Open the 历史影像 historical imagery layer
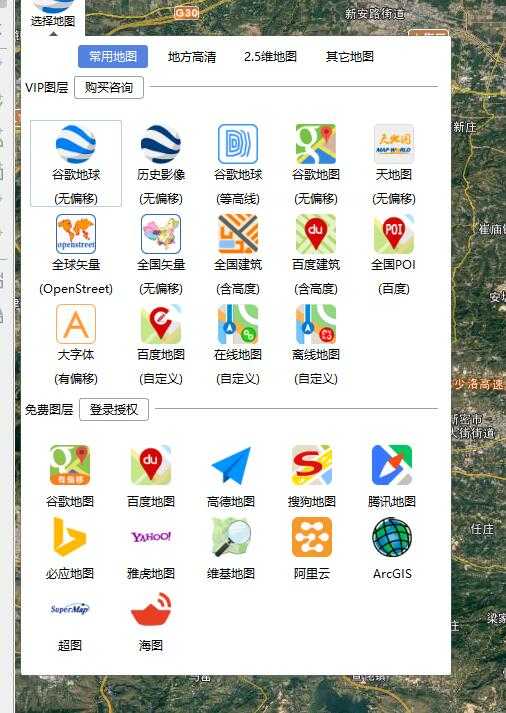This screenshot has width=506, height=713. (x=161, y=163)
